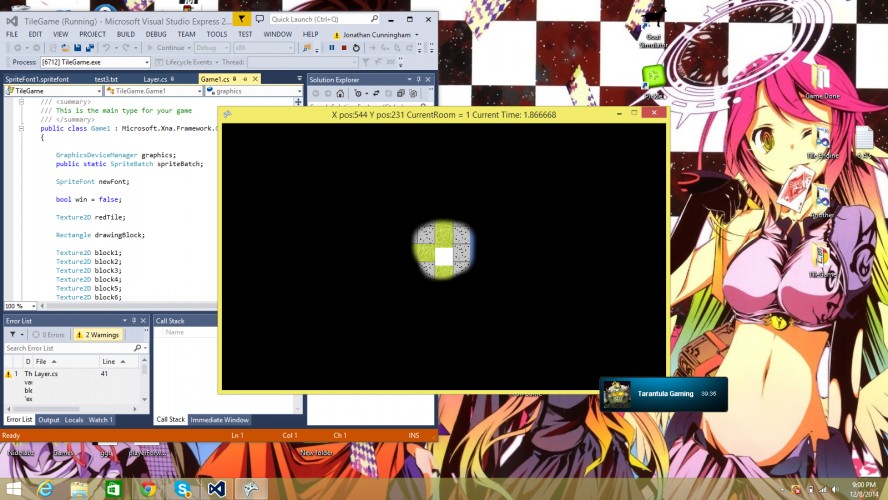Screen dimensions: 888x500
Task: Open the DEBUG menu
Action: [156, 35]
